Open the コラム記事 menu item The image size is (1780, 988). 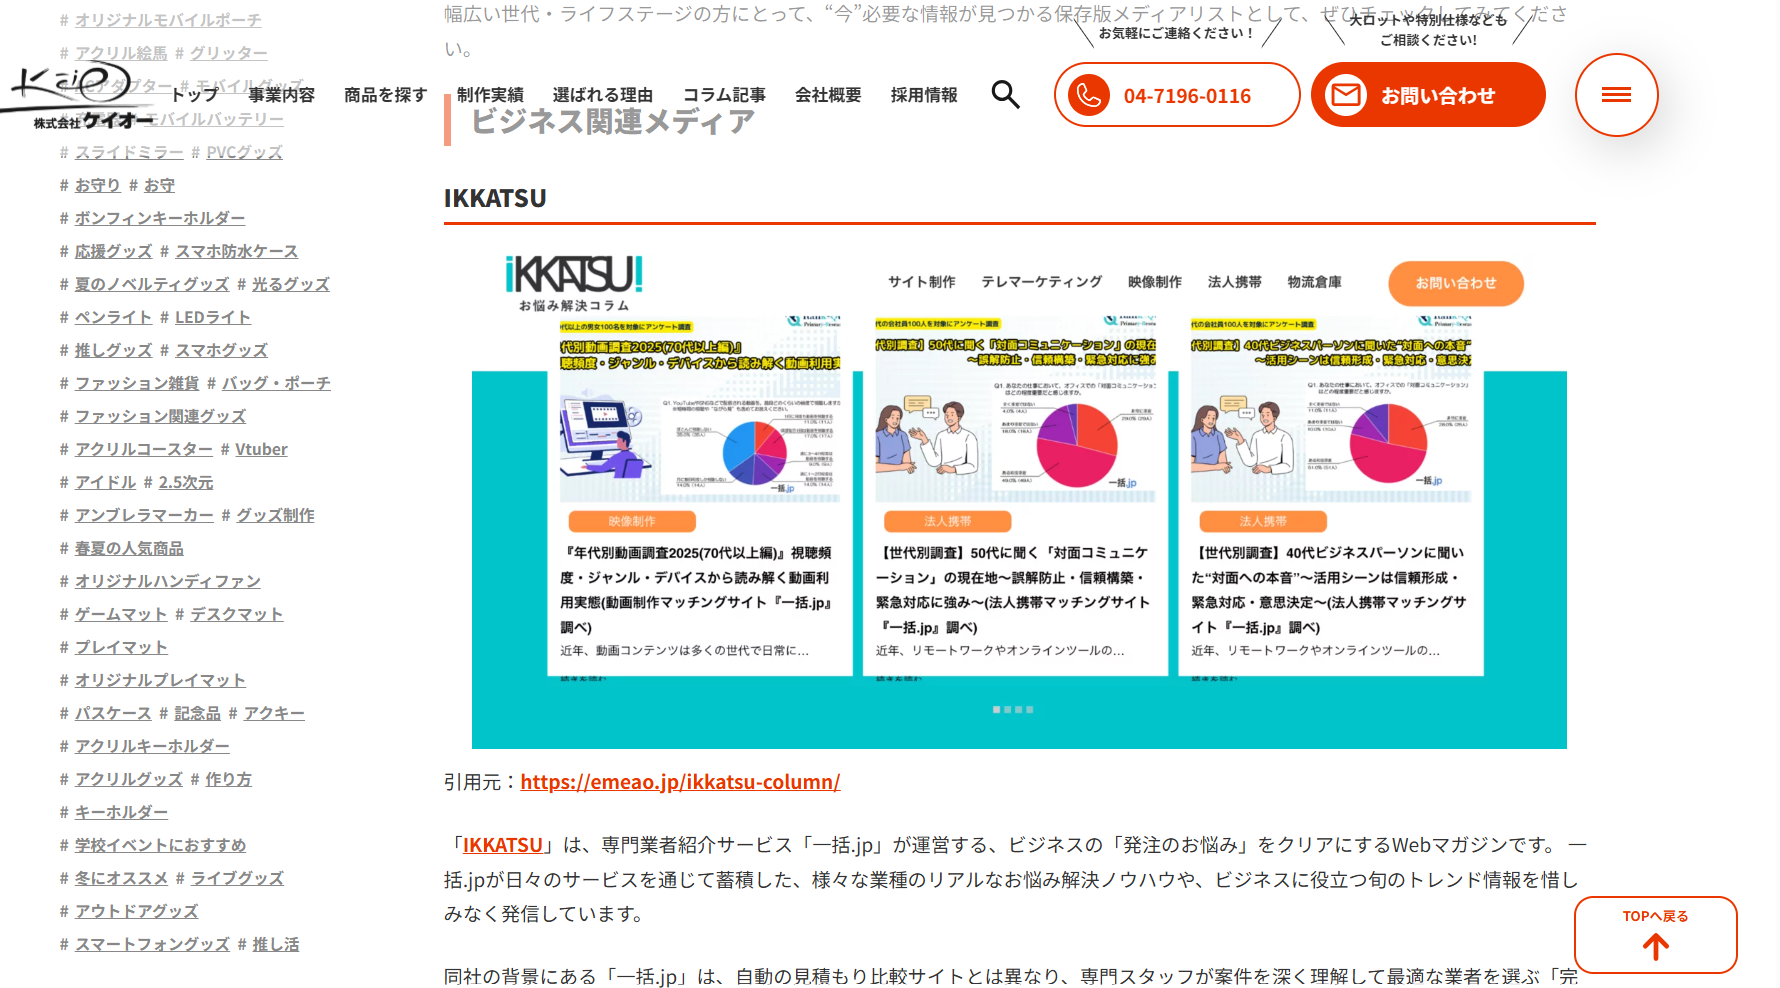[724, 95]
